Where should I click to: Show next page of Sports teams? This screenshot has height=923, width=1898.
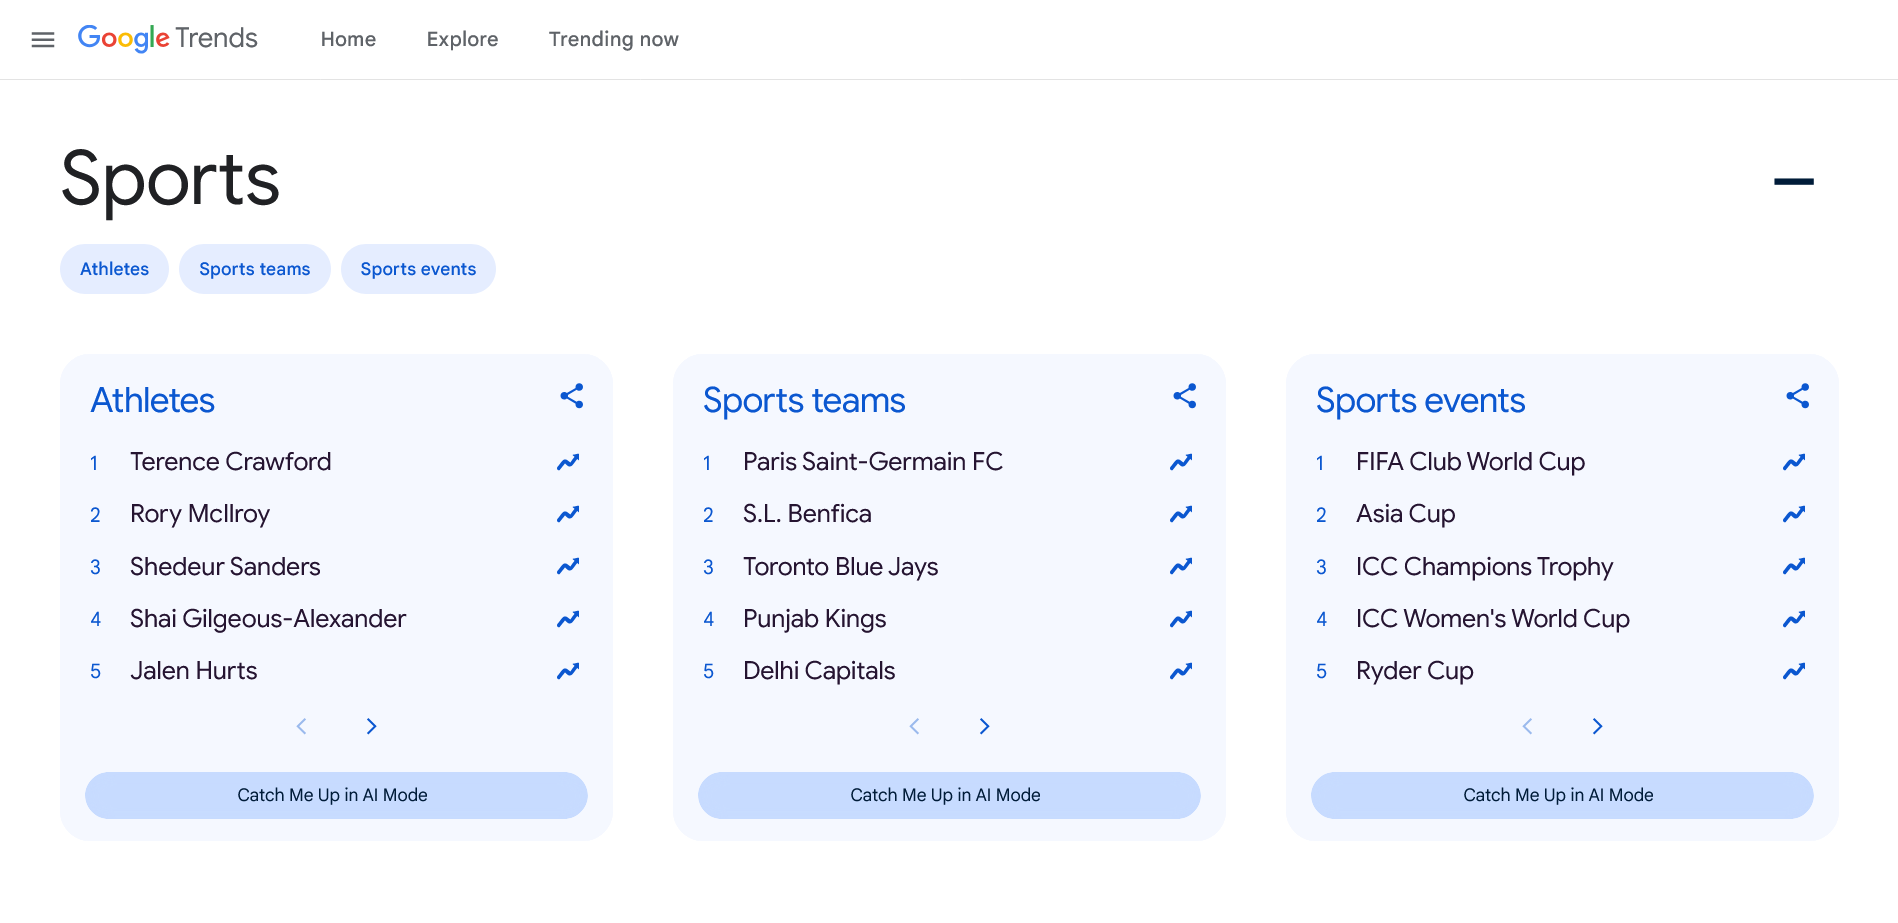point(984,726)
